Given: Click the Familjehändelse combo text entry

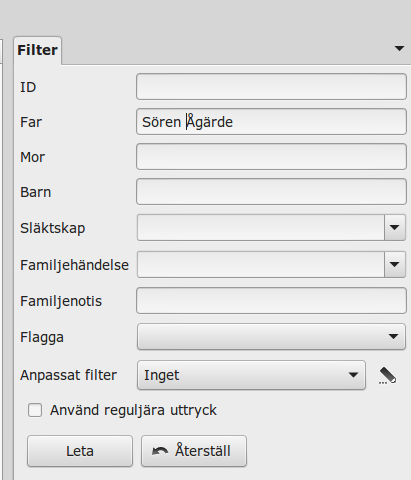Looking at the screenshot, I should point(261,265).
